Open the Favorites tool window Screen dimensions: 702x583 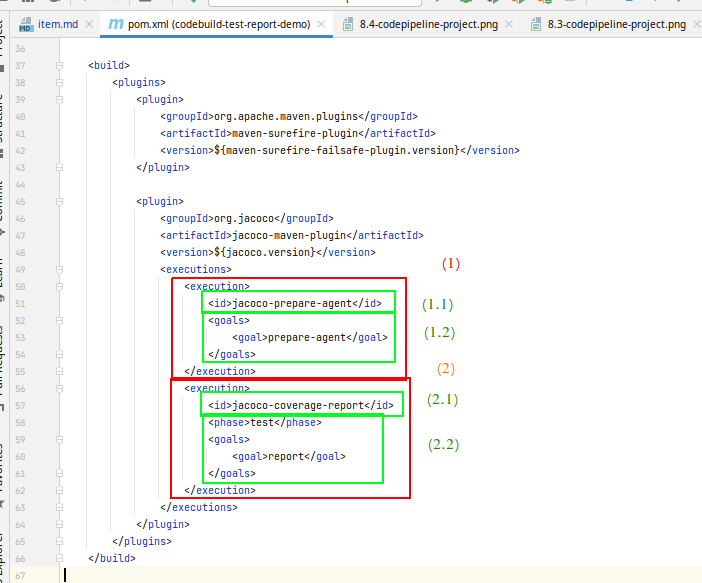[x=8, y=470]
